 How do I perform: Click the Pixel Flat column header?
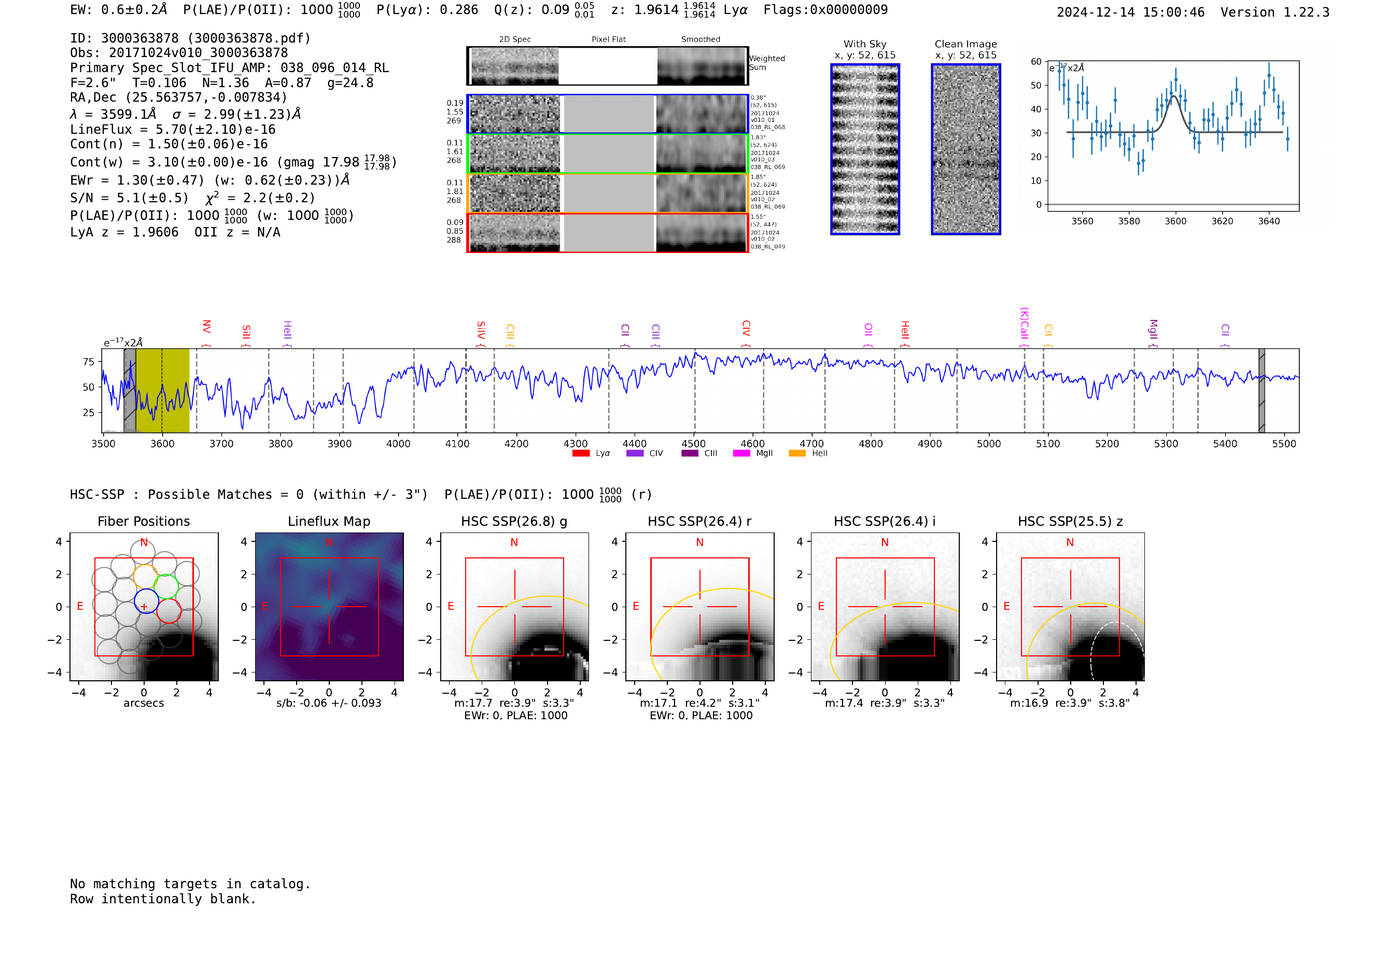(608, 40)
